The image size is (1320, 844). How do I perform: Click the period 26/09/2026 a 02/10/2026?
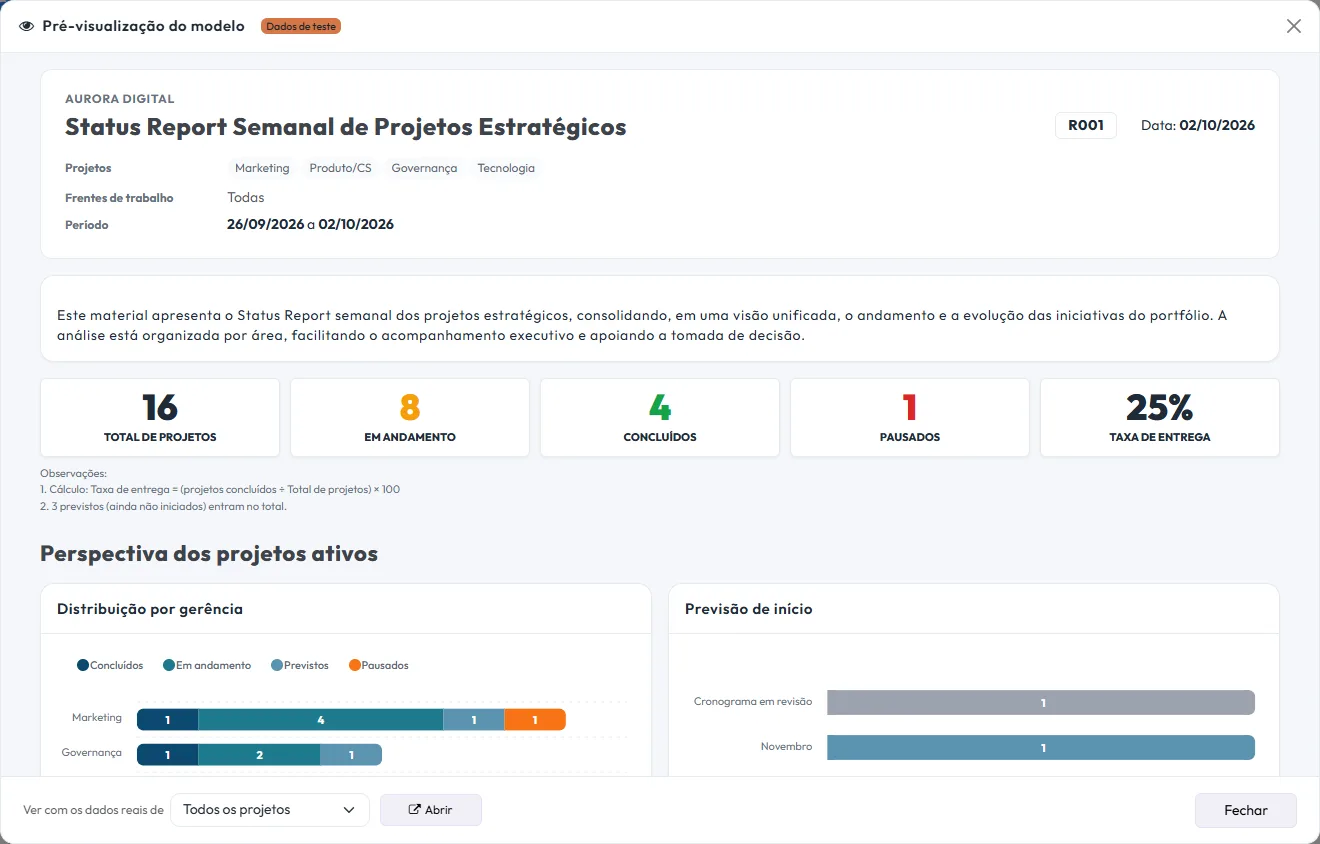[x=310, y=225]
